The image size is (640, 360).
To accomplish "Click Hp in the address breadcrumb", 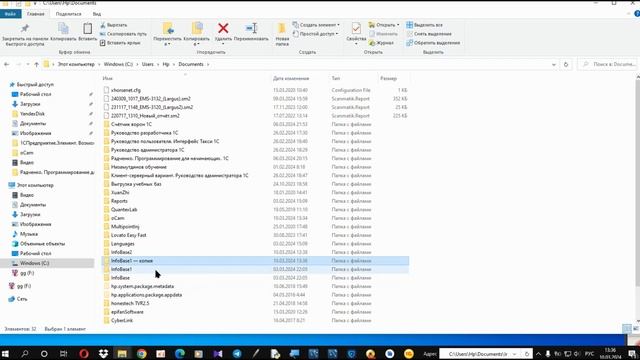I will point(166,64).
